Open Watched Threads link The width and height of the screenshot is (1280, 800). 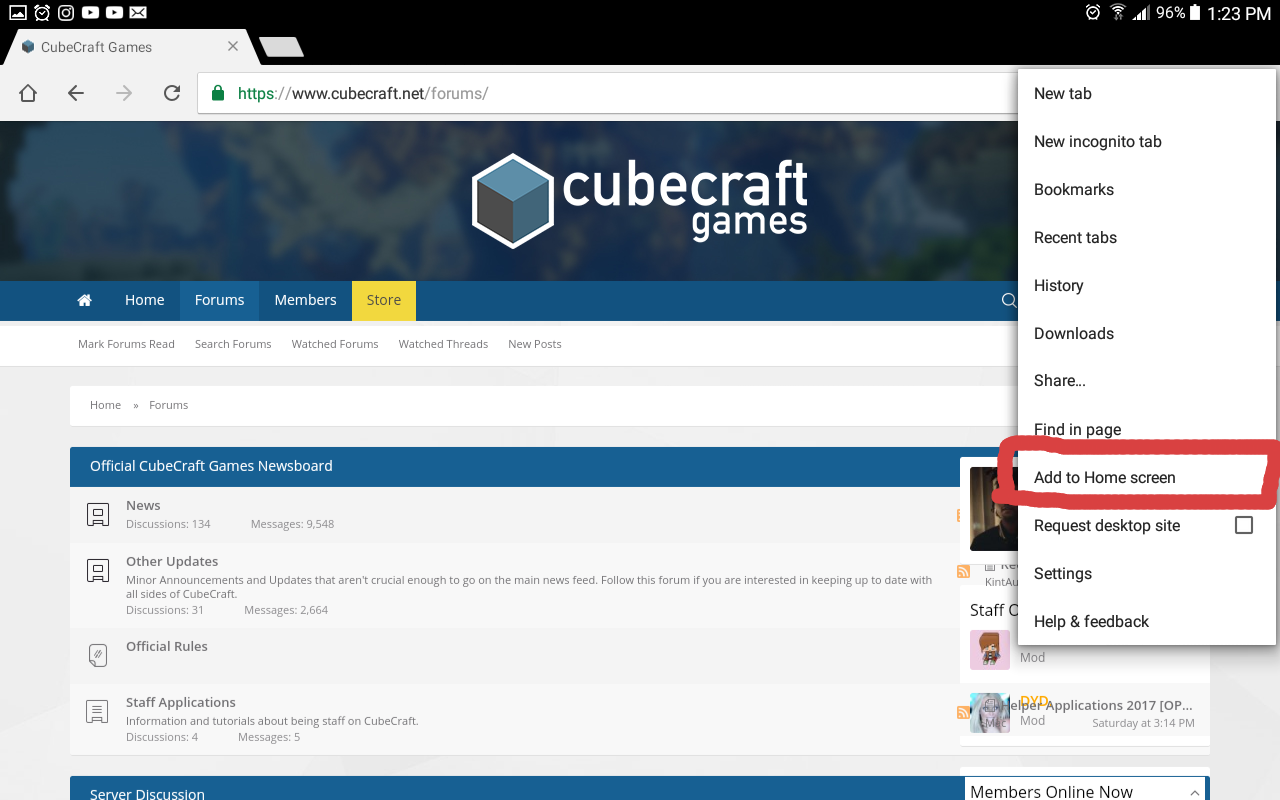(443, 344)
